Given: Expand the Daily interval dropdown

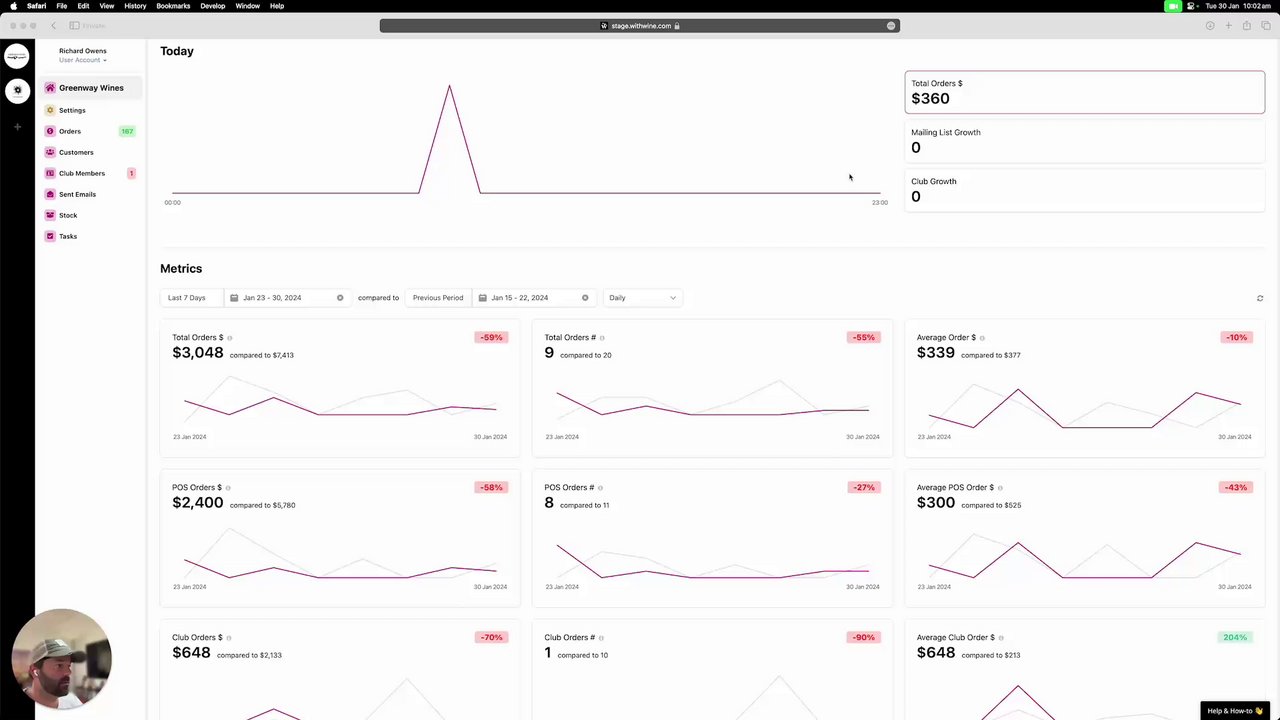Looking at the screenshot, I should (x=642, y=298).
